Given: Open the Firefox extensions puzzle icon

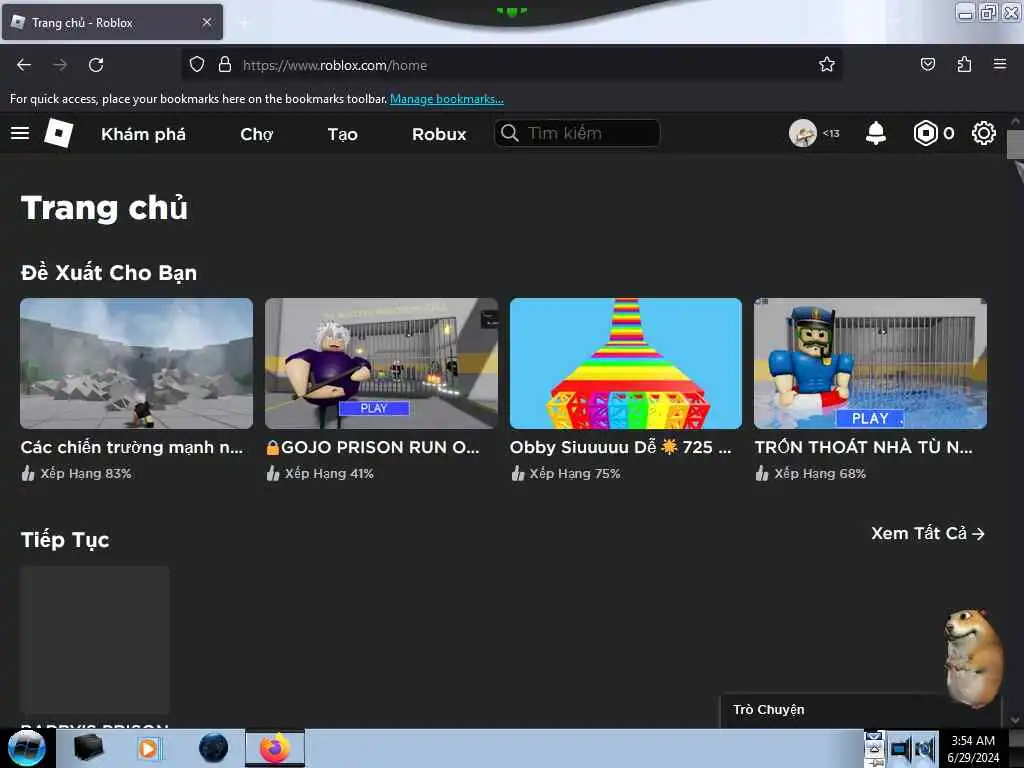Looking at the screenshot, I should (x=964, y=64).
